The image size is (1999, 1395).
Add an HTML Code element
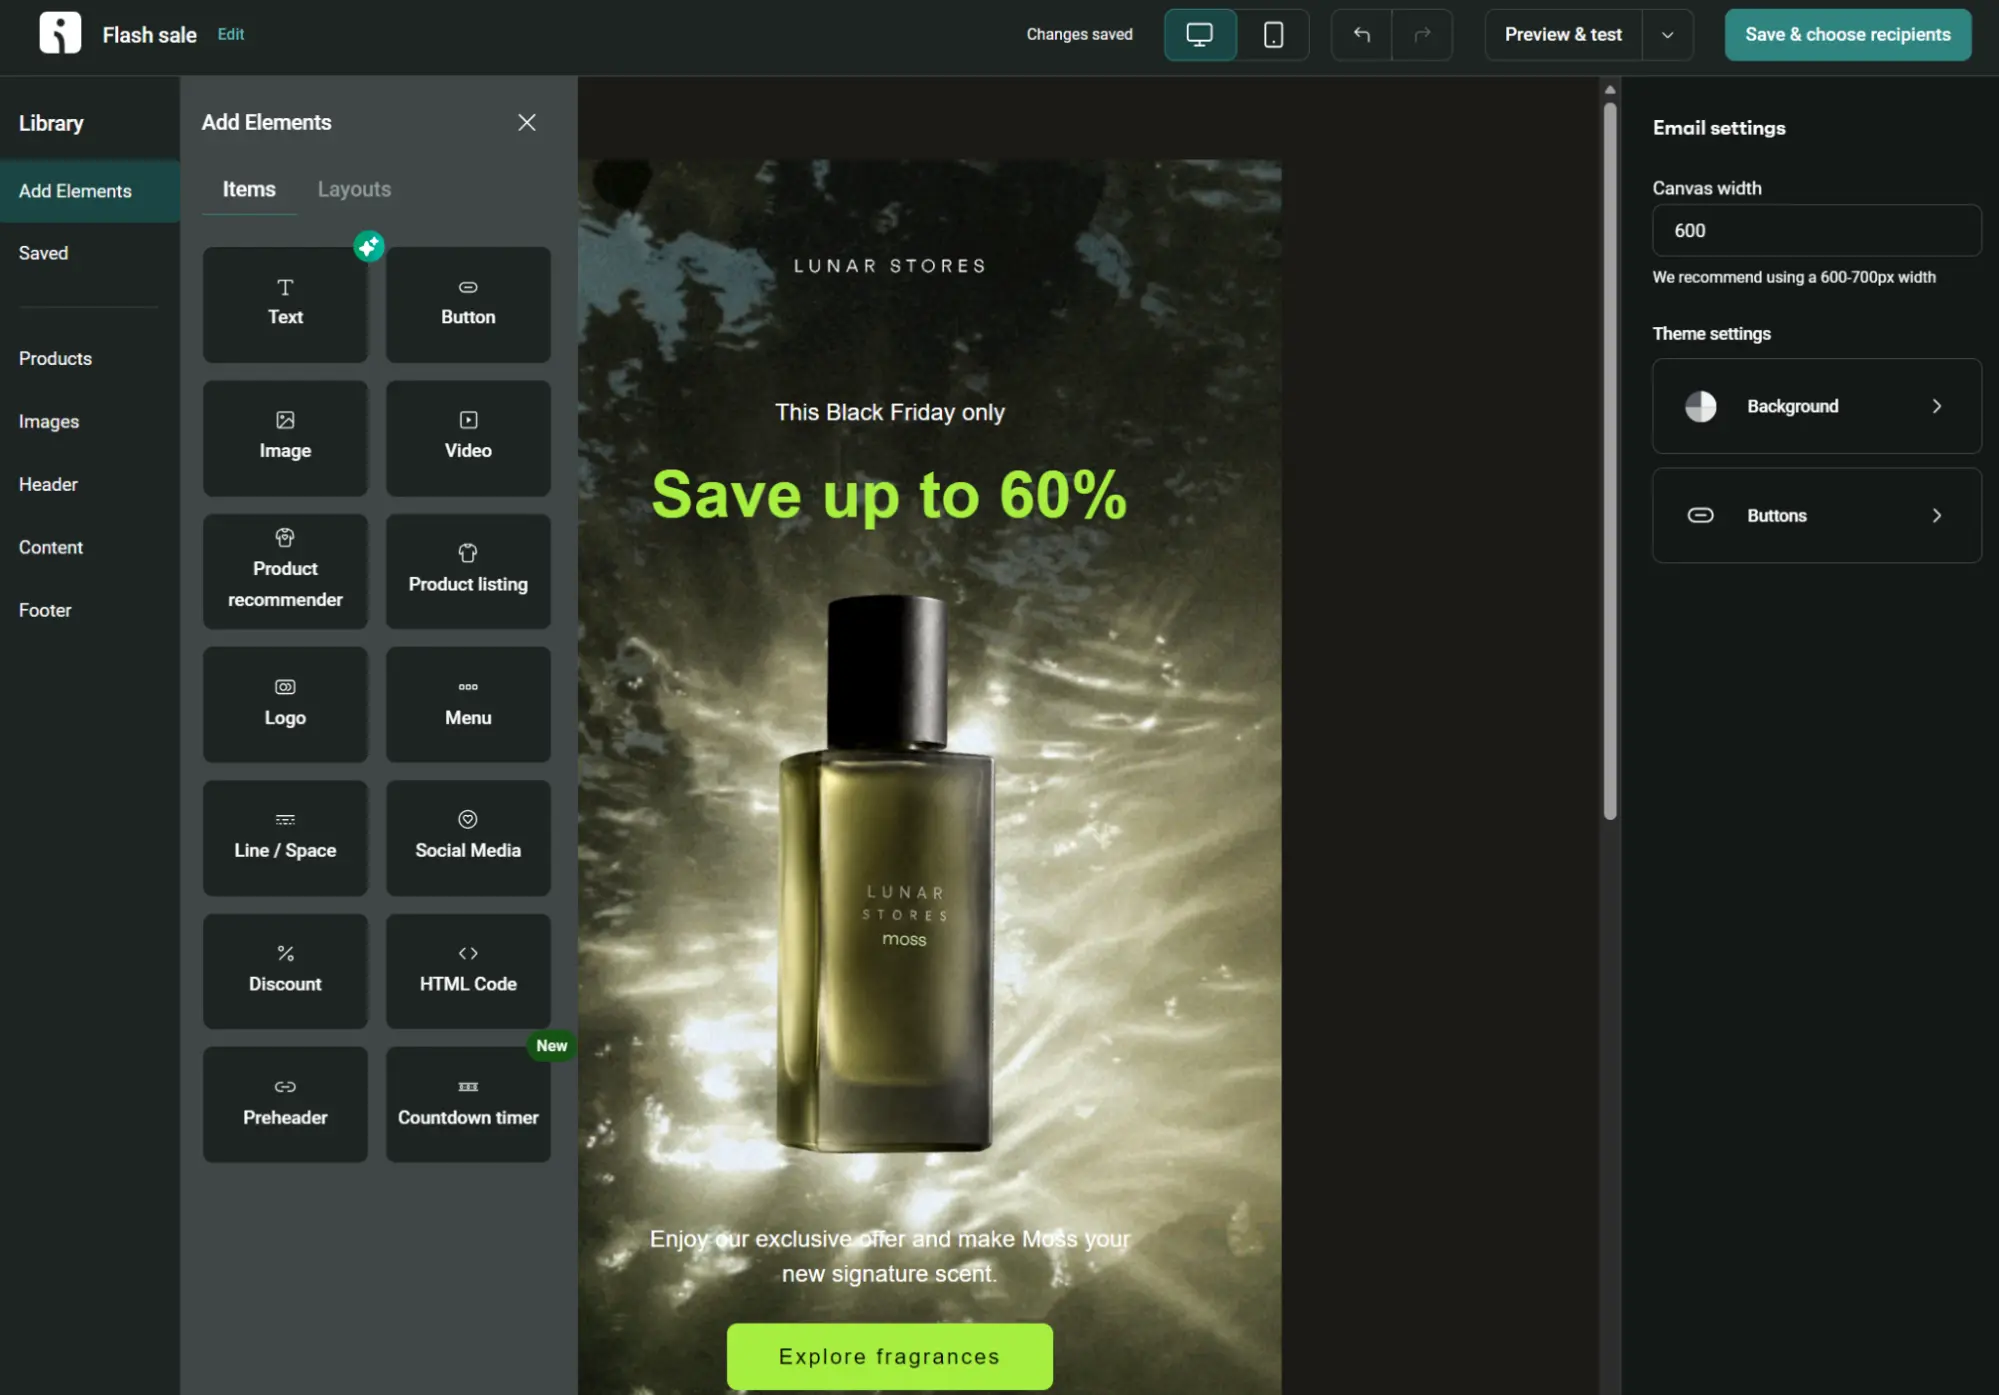[x=468, y=971]
